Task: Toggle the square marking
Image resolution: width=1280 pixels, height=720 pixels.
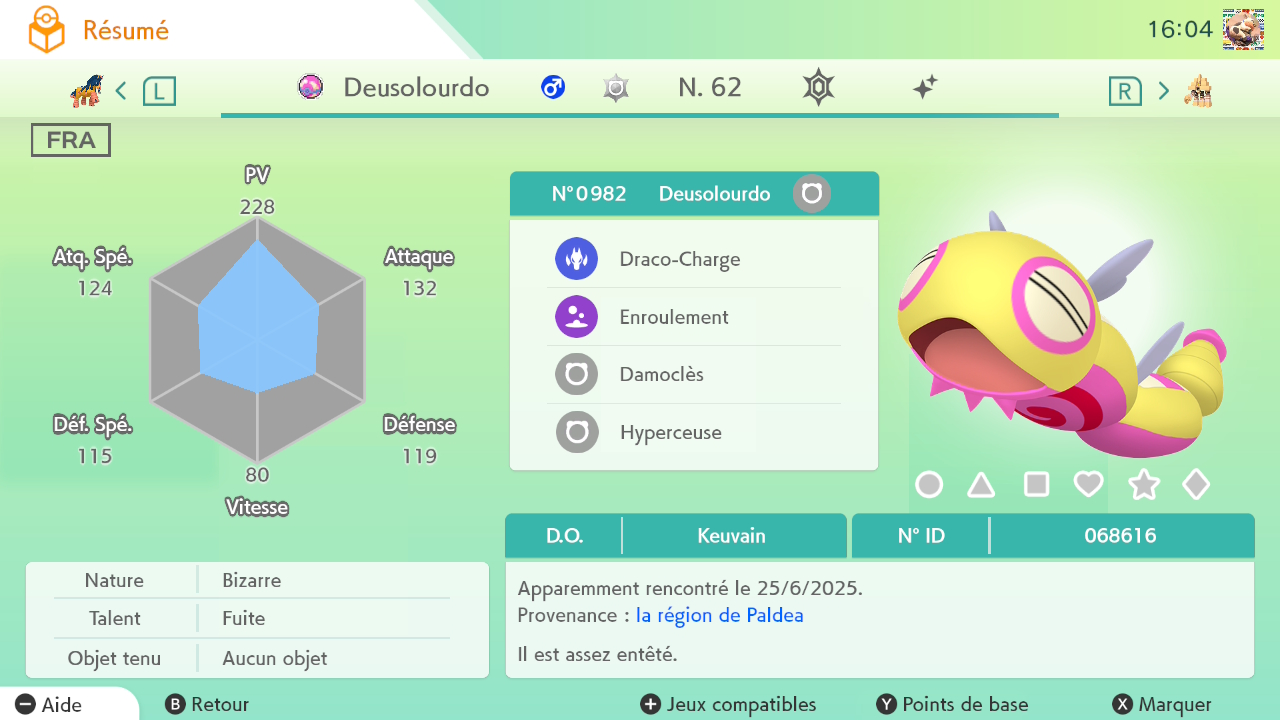Action: [1036, 485]
